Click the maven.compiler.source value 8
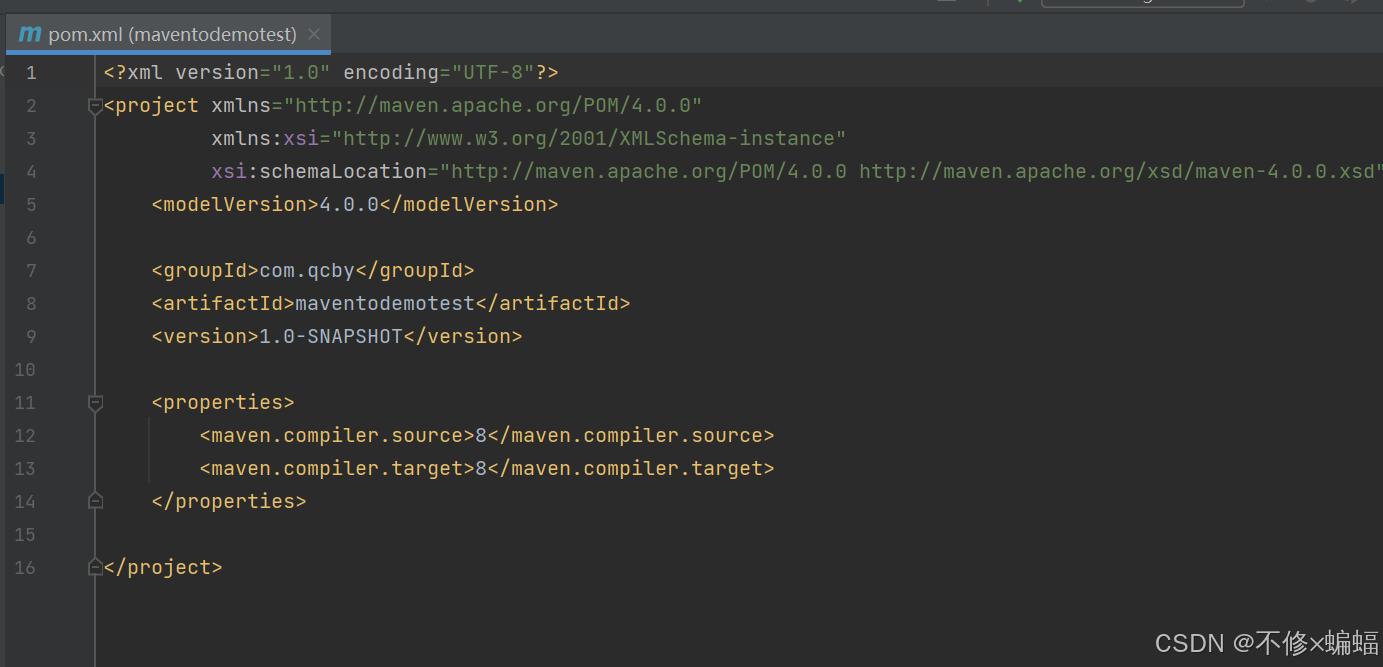 [x=479, y=435]
